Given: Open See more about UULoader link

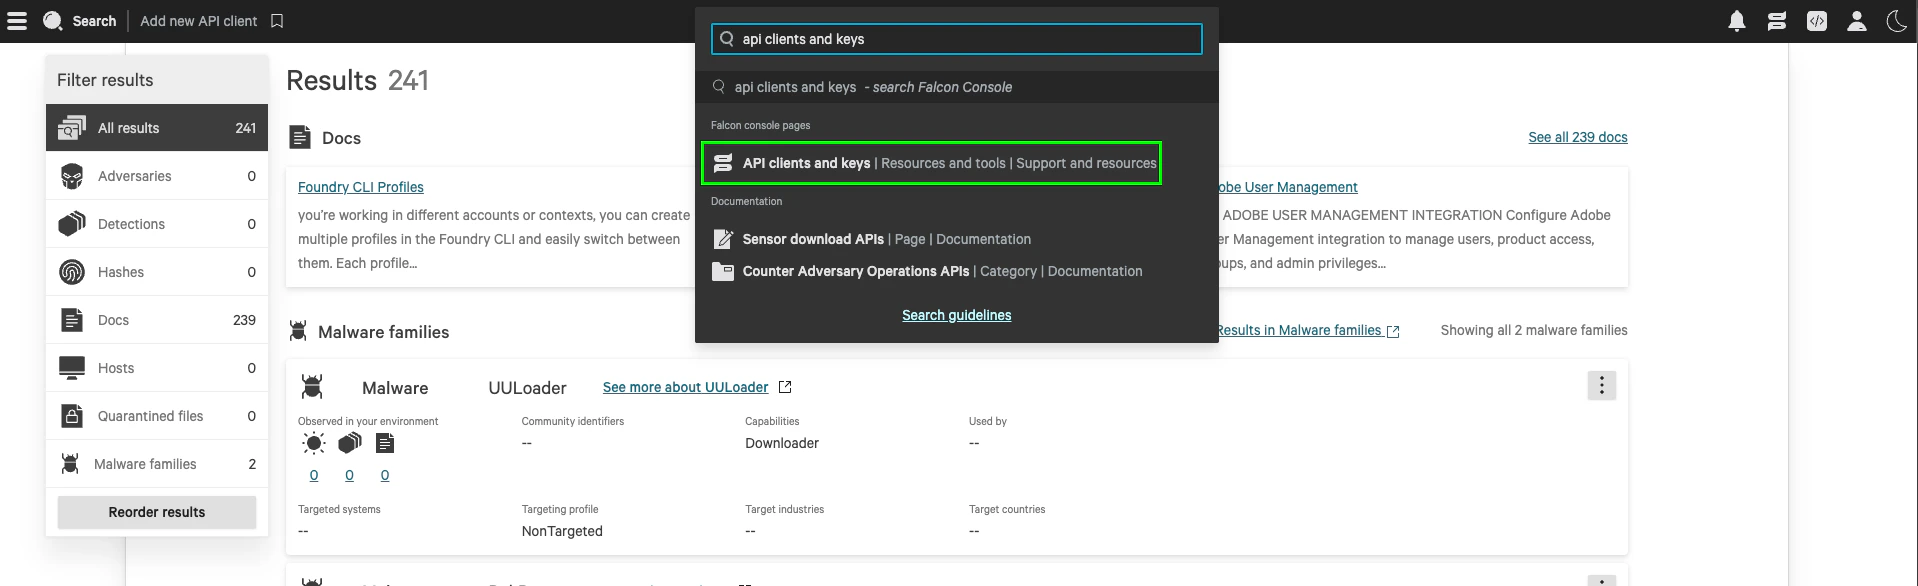Looking at the screenshot, I should (685, 387).
